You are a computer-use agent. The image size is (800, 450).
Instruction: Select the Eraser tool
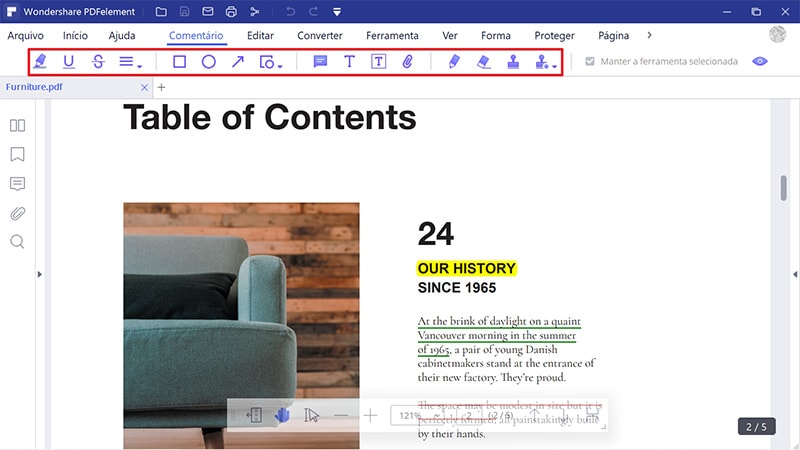483,62
